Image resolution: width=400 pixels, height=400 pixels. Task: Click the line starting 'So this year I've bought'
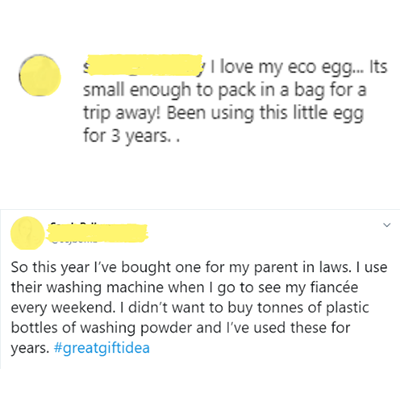[199, 267]
